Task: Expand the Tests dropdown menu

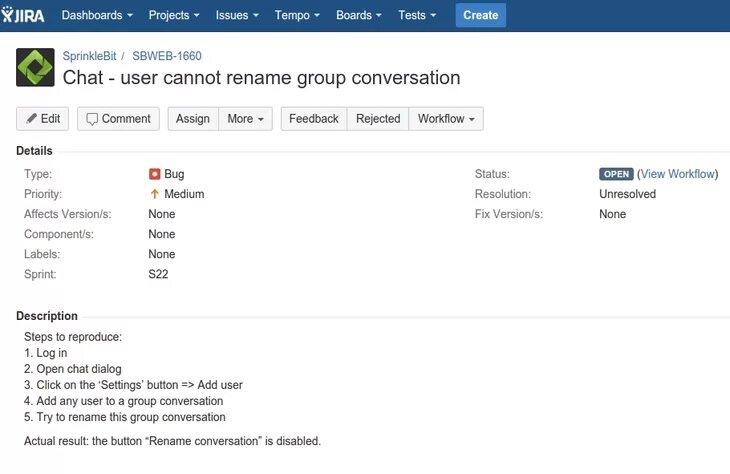Action: (x=418, y=15)
